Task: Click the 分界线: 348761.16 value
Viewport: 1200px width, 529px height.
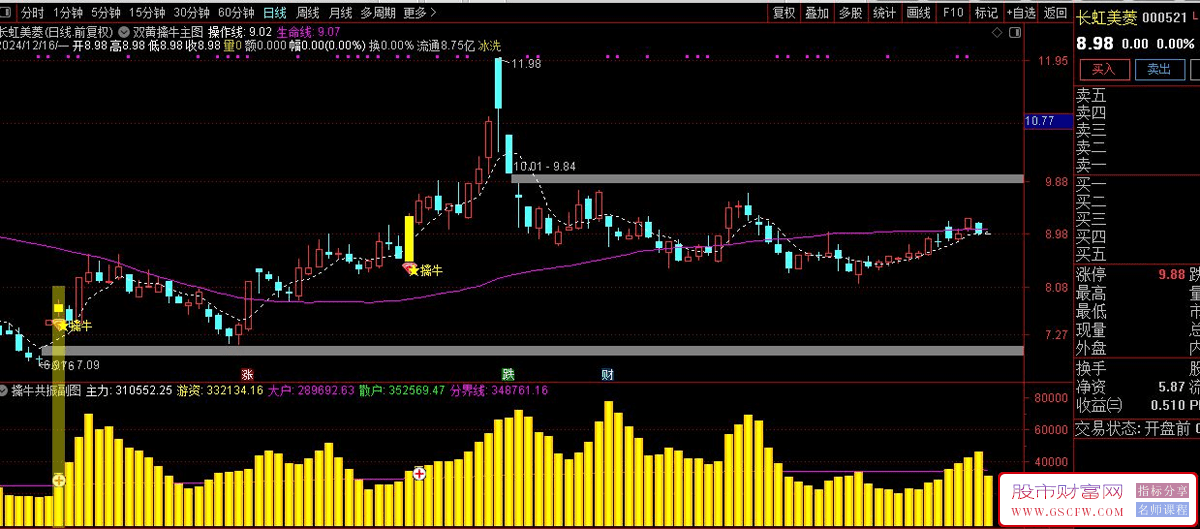Action: (x=499, y=390)
